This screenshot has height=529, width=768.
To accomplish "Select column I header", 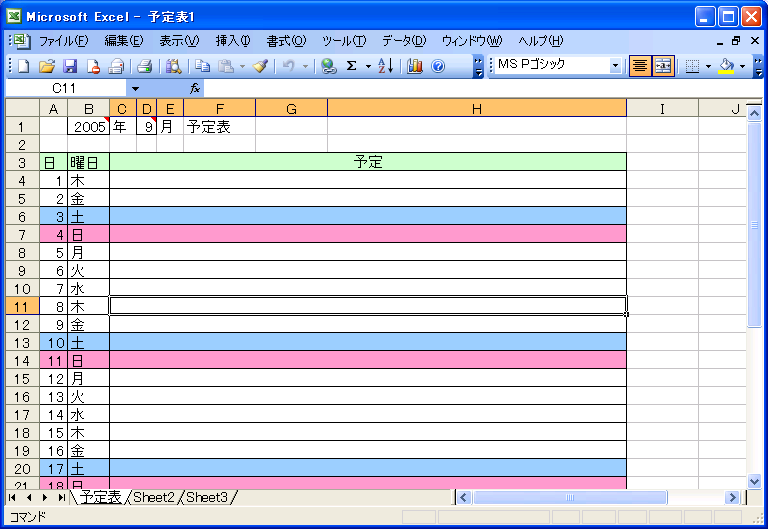I will click(x=662, y=109).
